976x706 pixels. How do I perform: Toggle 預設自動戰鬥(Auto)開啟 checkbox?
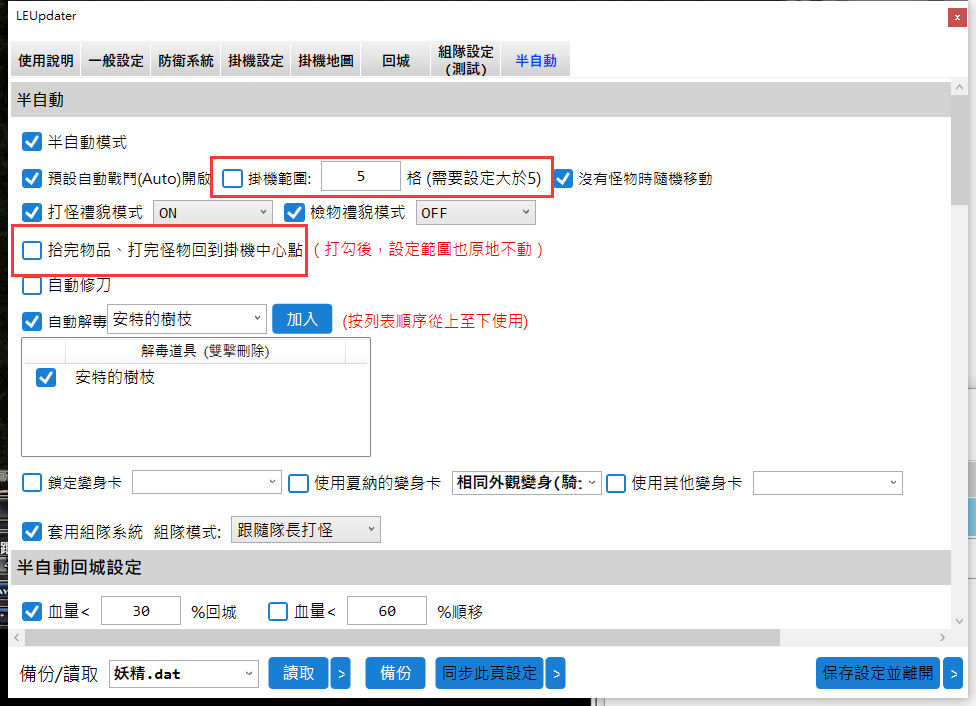[x=32, y=179]
